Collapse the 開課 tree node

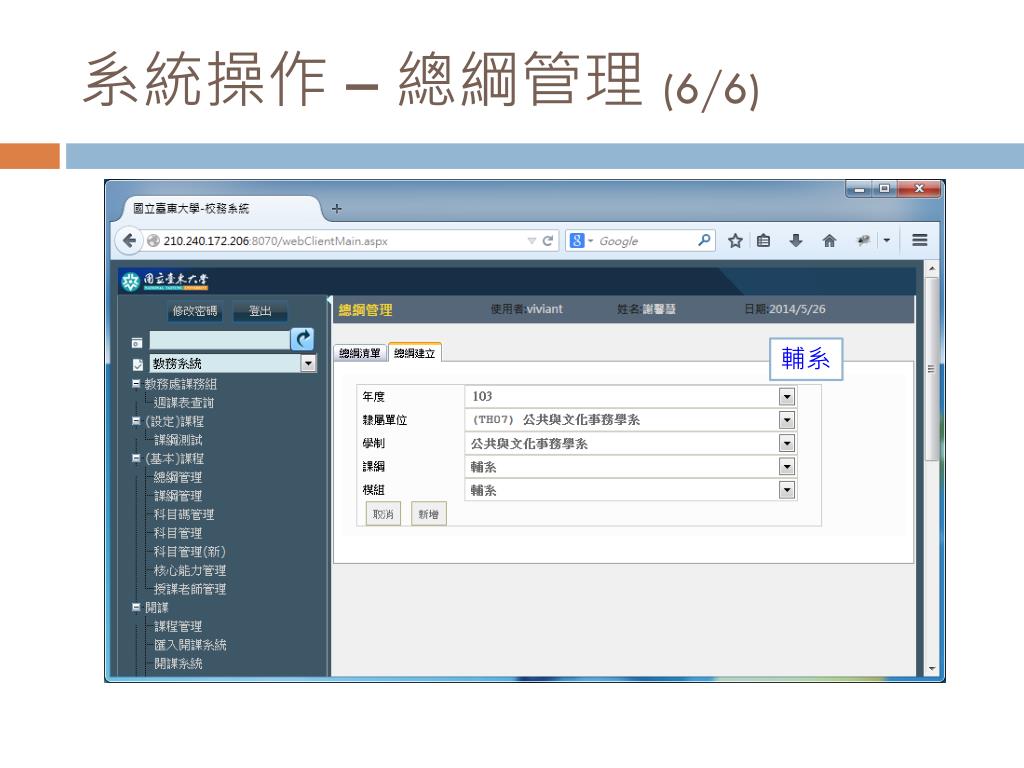pyautogui.click(x=136, y=607)
